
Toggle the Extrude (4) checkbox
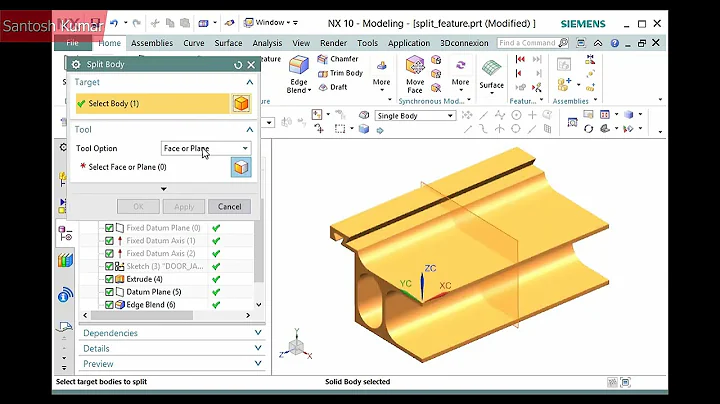[x=109, y=279]
